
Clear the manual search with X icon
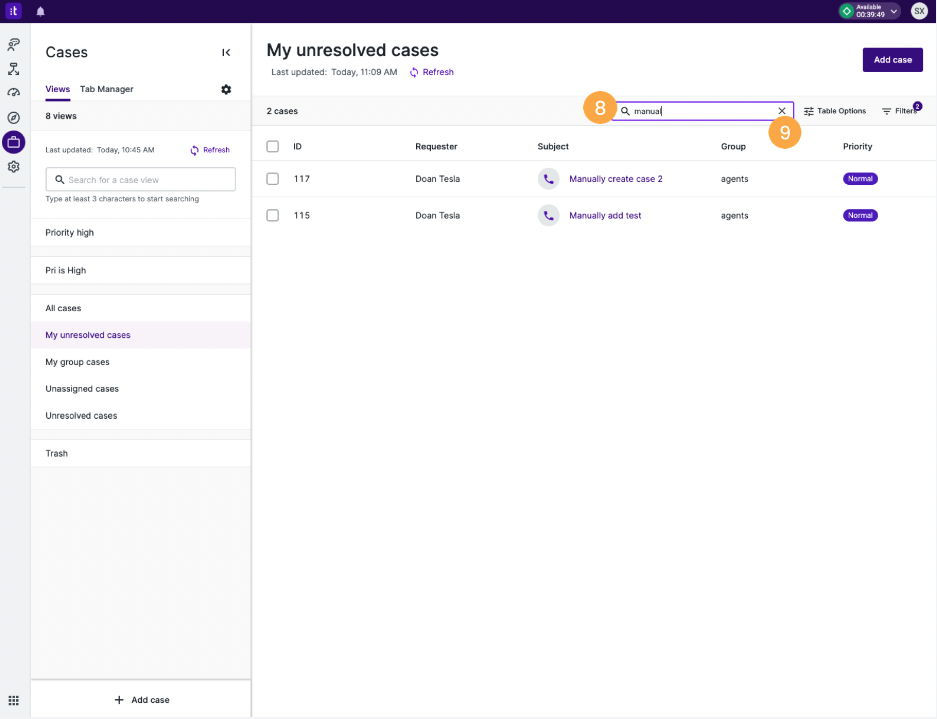(782, 111)
